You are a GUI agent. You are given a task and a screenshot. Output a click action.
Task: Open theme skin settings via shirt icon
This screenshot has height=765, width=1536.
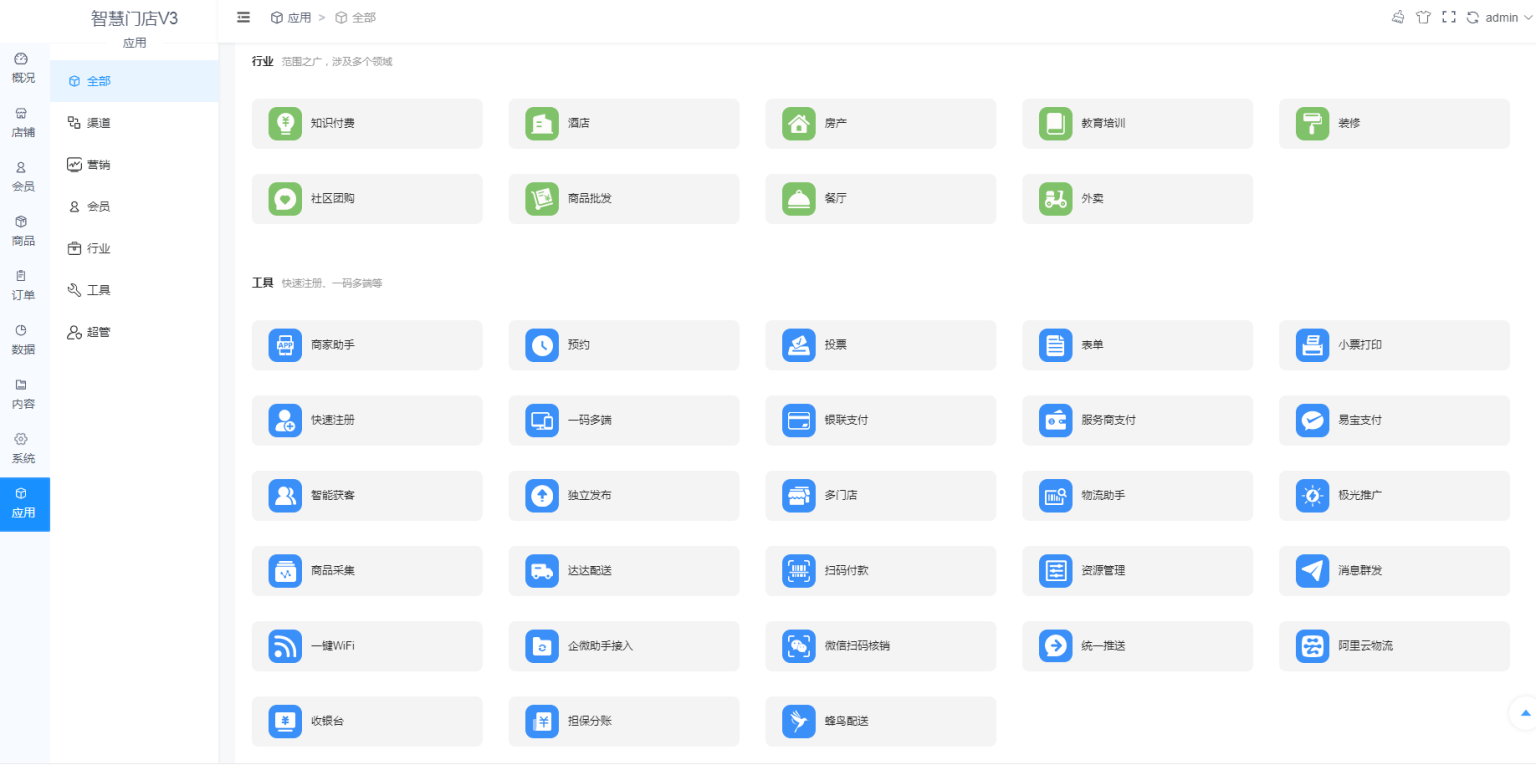pos(1423,17)
